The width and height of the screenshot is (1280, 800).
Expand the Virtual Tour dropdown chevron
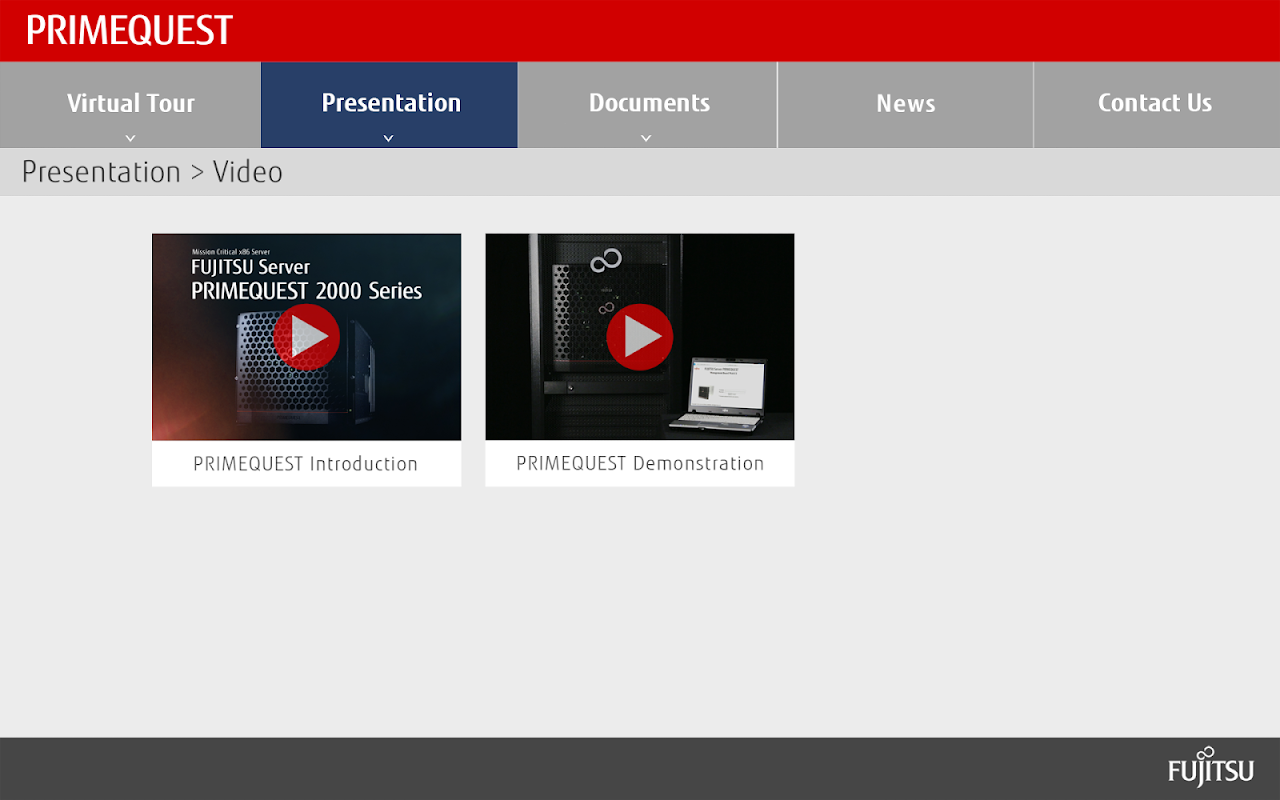(130, 138)
